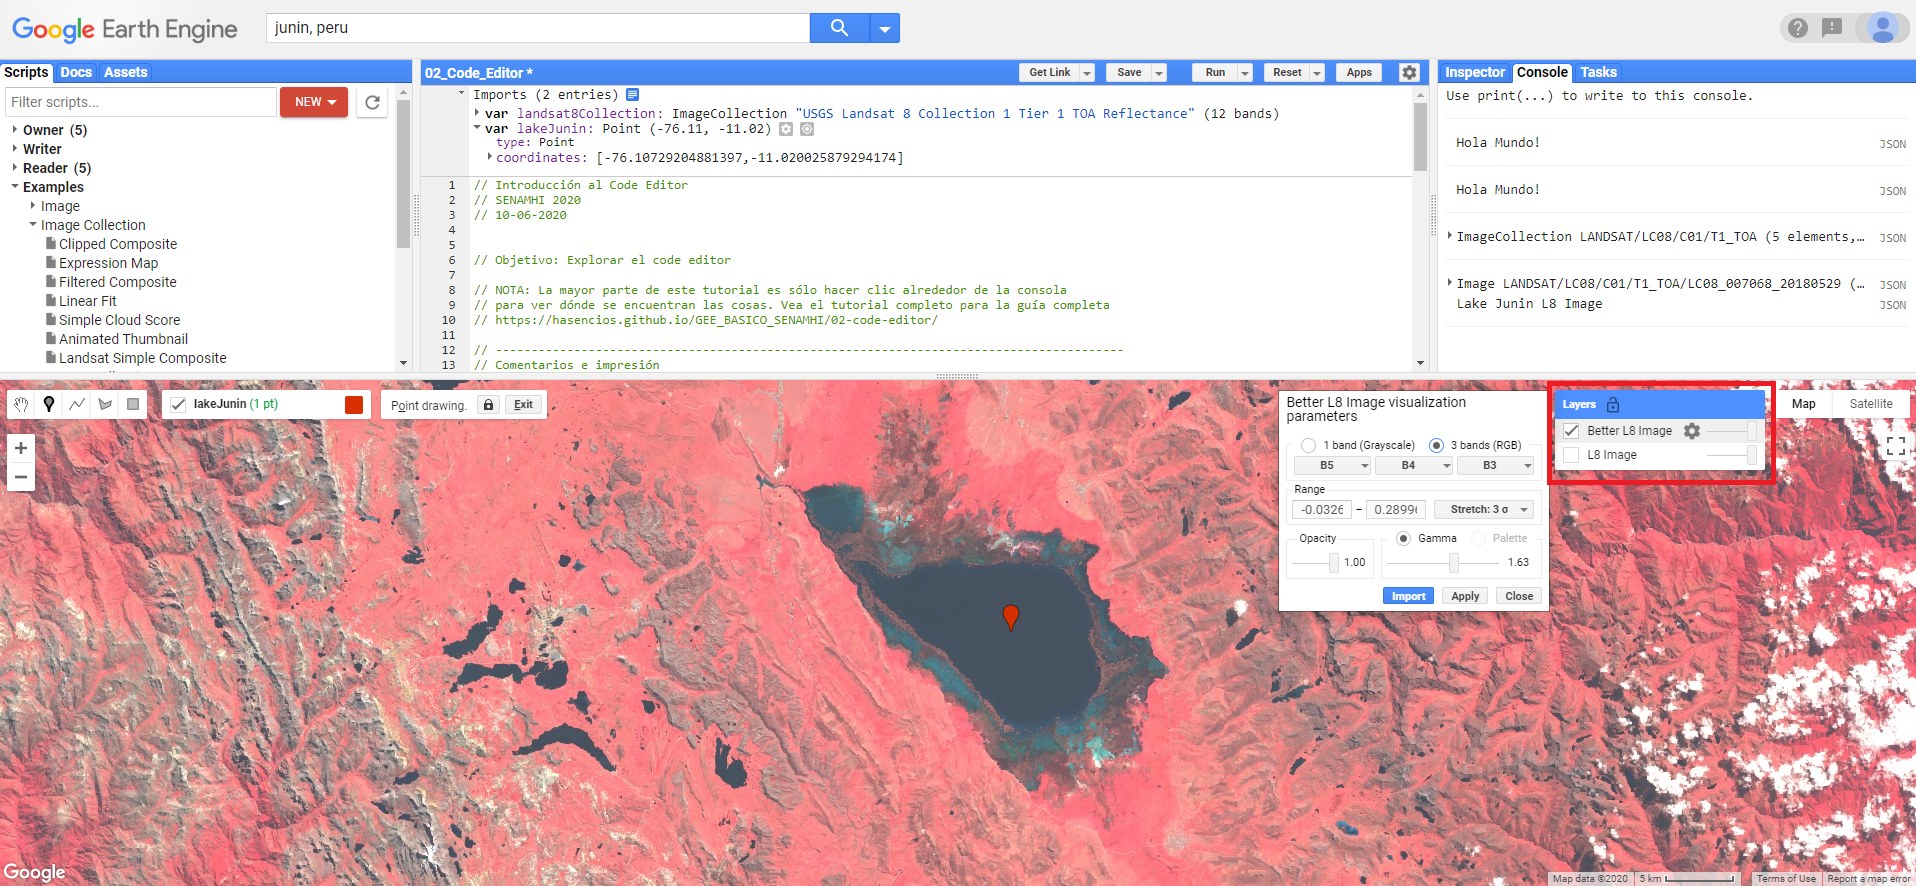The width and height of the screenshot is (1916, 886).
Task: Open the Landsat Simple Composite script
Action: click(142, 358)
